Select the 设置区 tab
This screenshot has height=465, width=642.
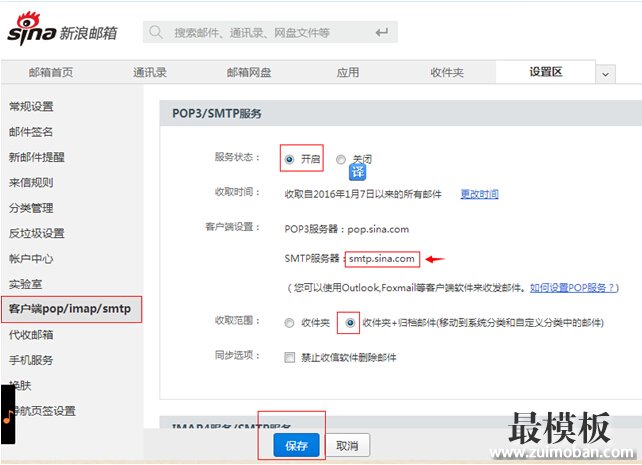coord(546,72)
